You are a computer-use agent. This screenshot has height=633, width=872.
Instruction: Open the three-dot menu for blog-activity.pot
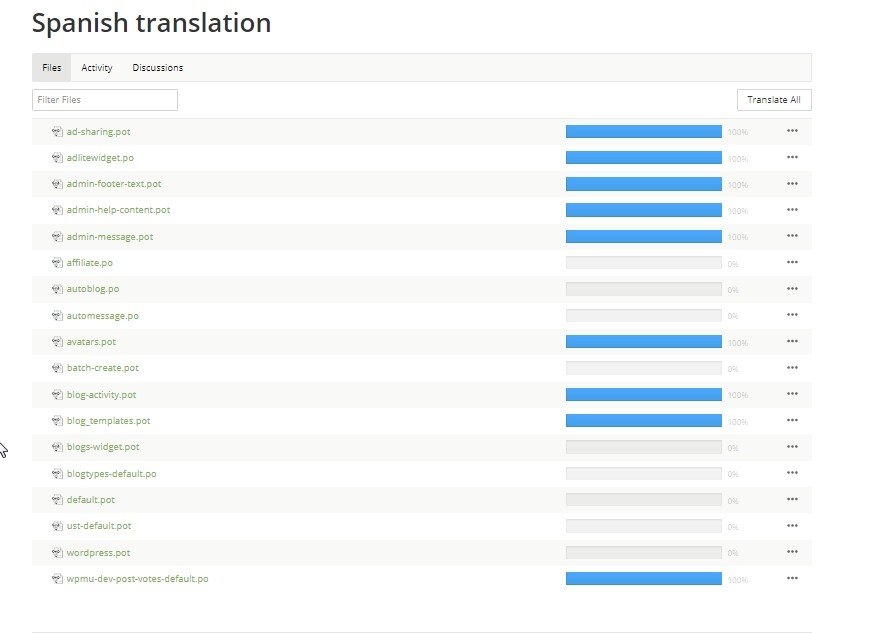tap(792, 394)
